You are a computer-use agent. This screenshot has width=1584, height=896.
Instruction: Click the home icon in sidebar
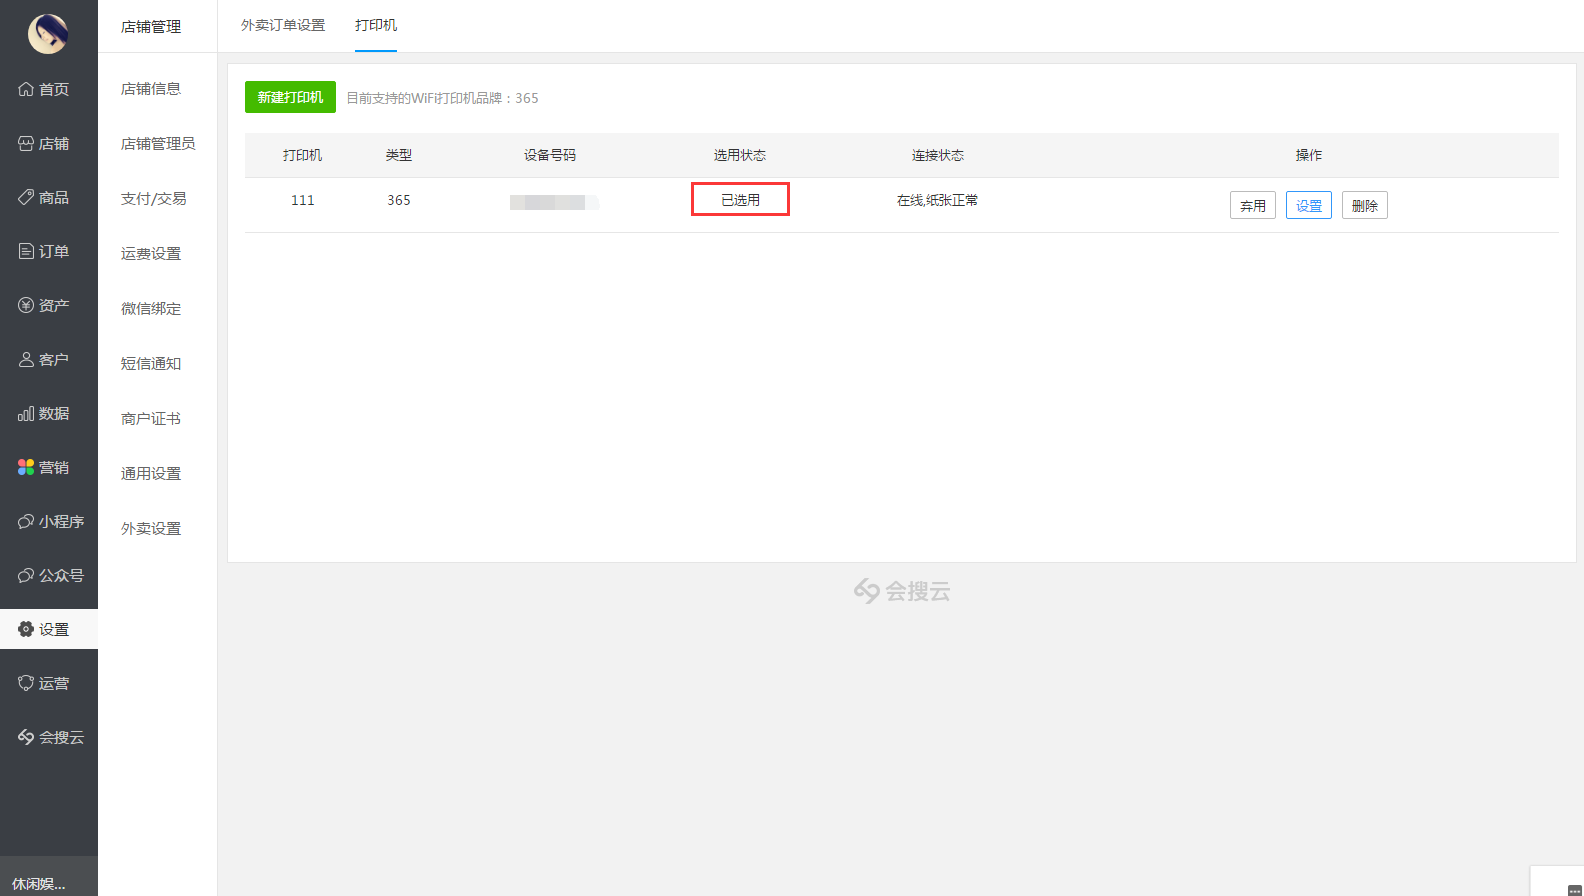(x=26, y=89)
